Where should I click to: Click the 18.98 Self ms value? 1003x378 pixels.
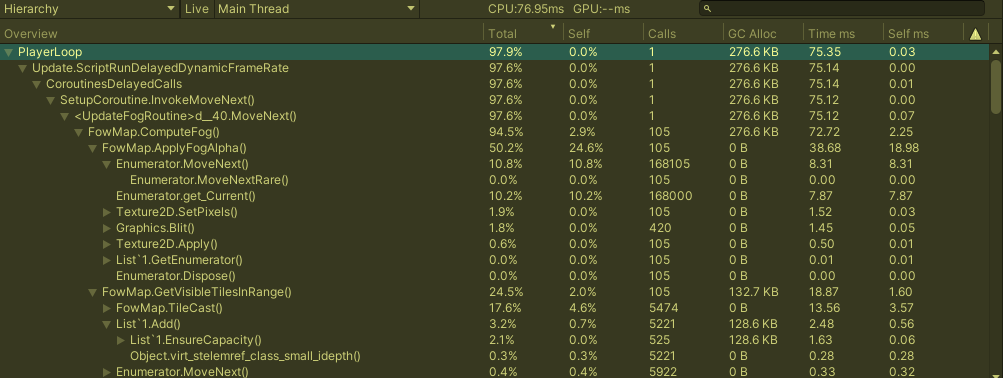[x=904, y=148]
